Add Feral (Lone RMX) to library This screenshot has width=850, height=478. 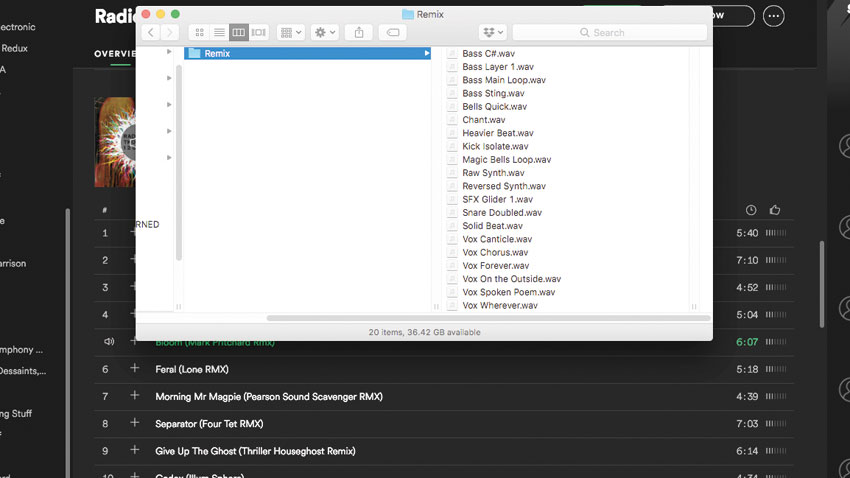click(x=134, y=369)
